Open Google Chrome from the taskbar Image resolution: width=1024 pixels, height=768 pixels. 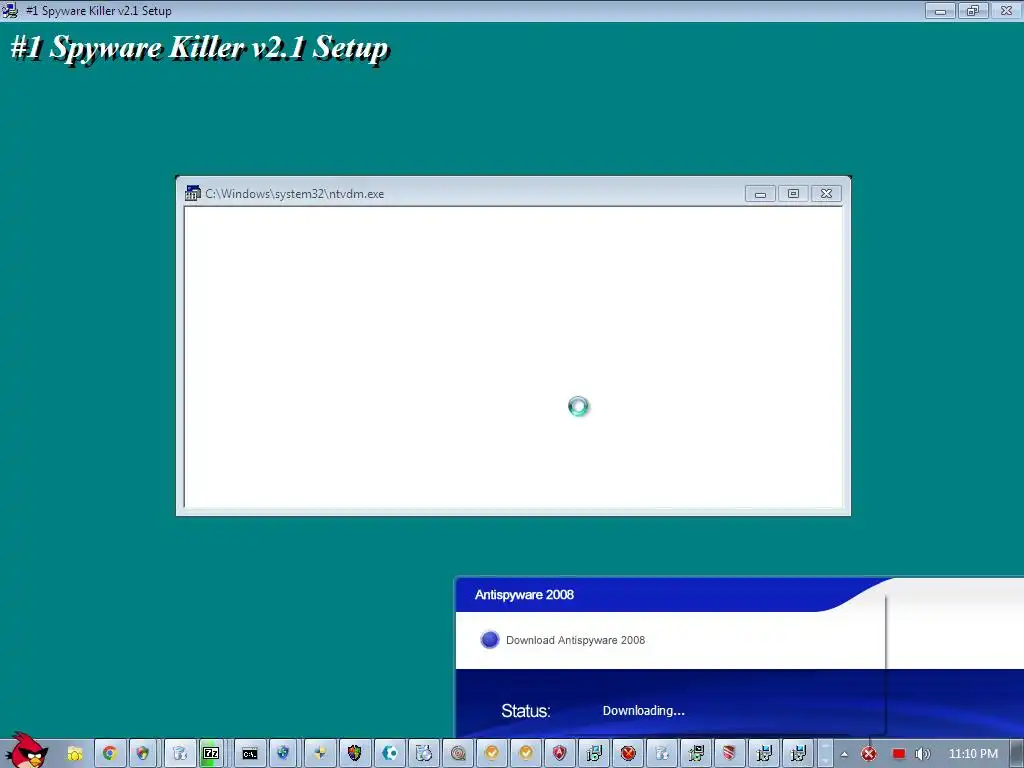[x=110, y=754]
